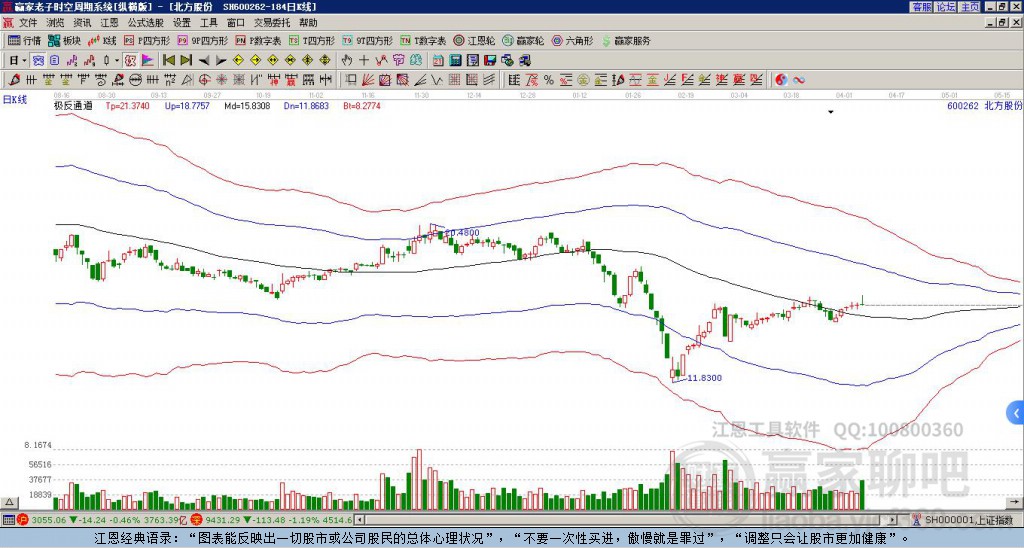The image size is (1024, 548).
Task: Open the 工具 menu
Action: 208,23
